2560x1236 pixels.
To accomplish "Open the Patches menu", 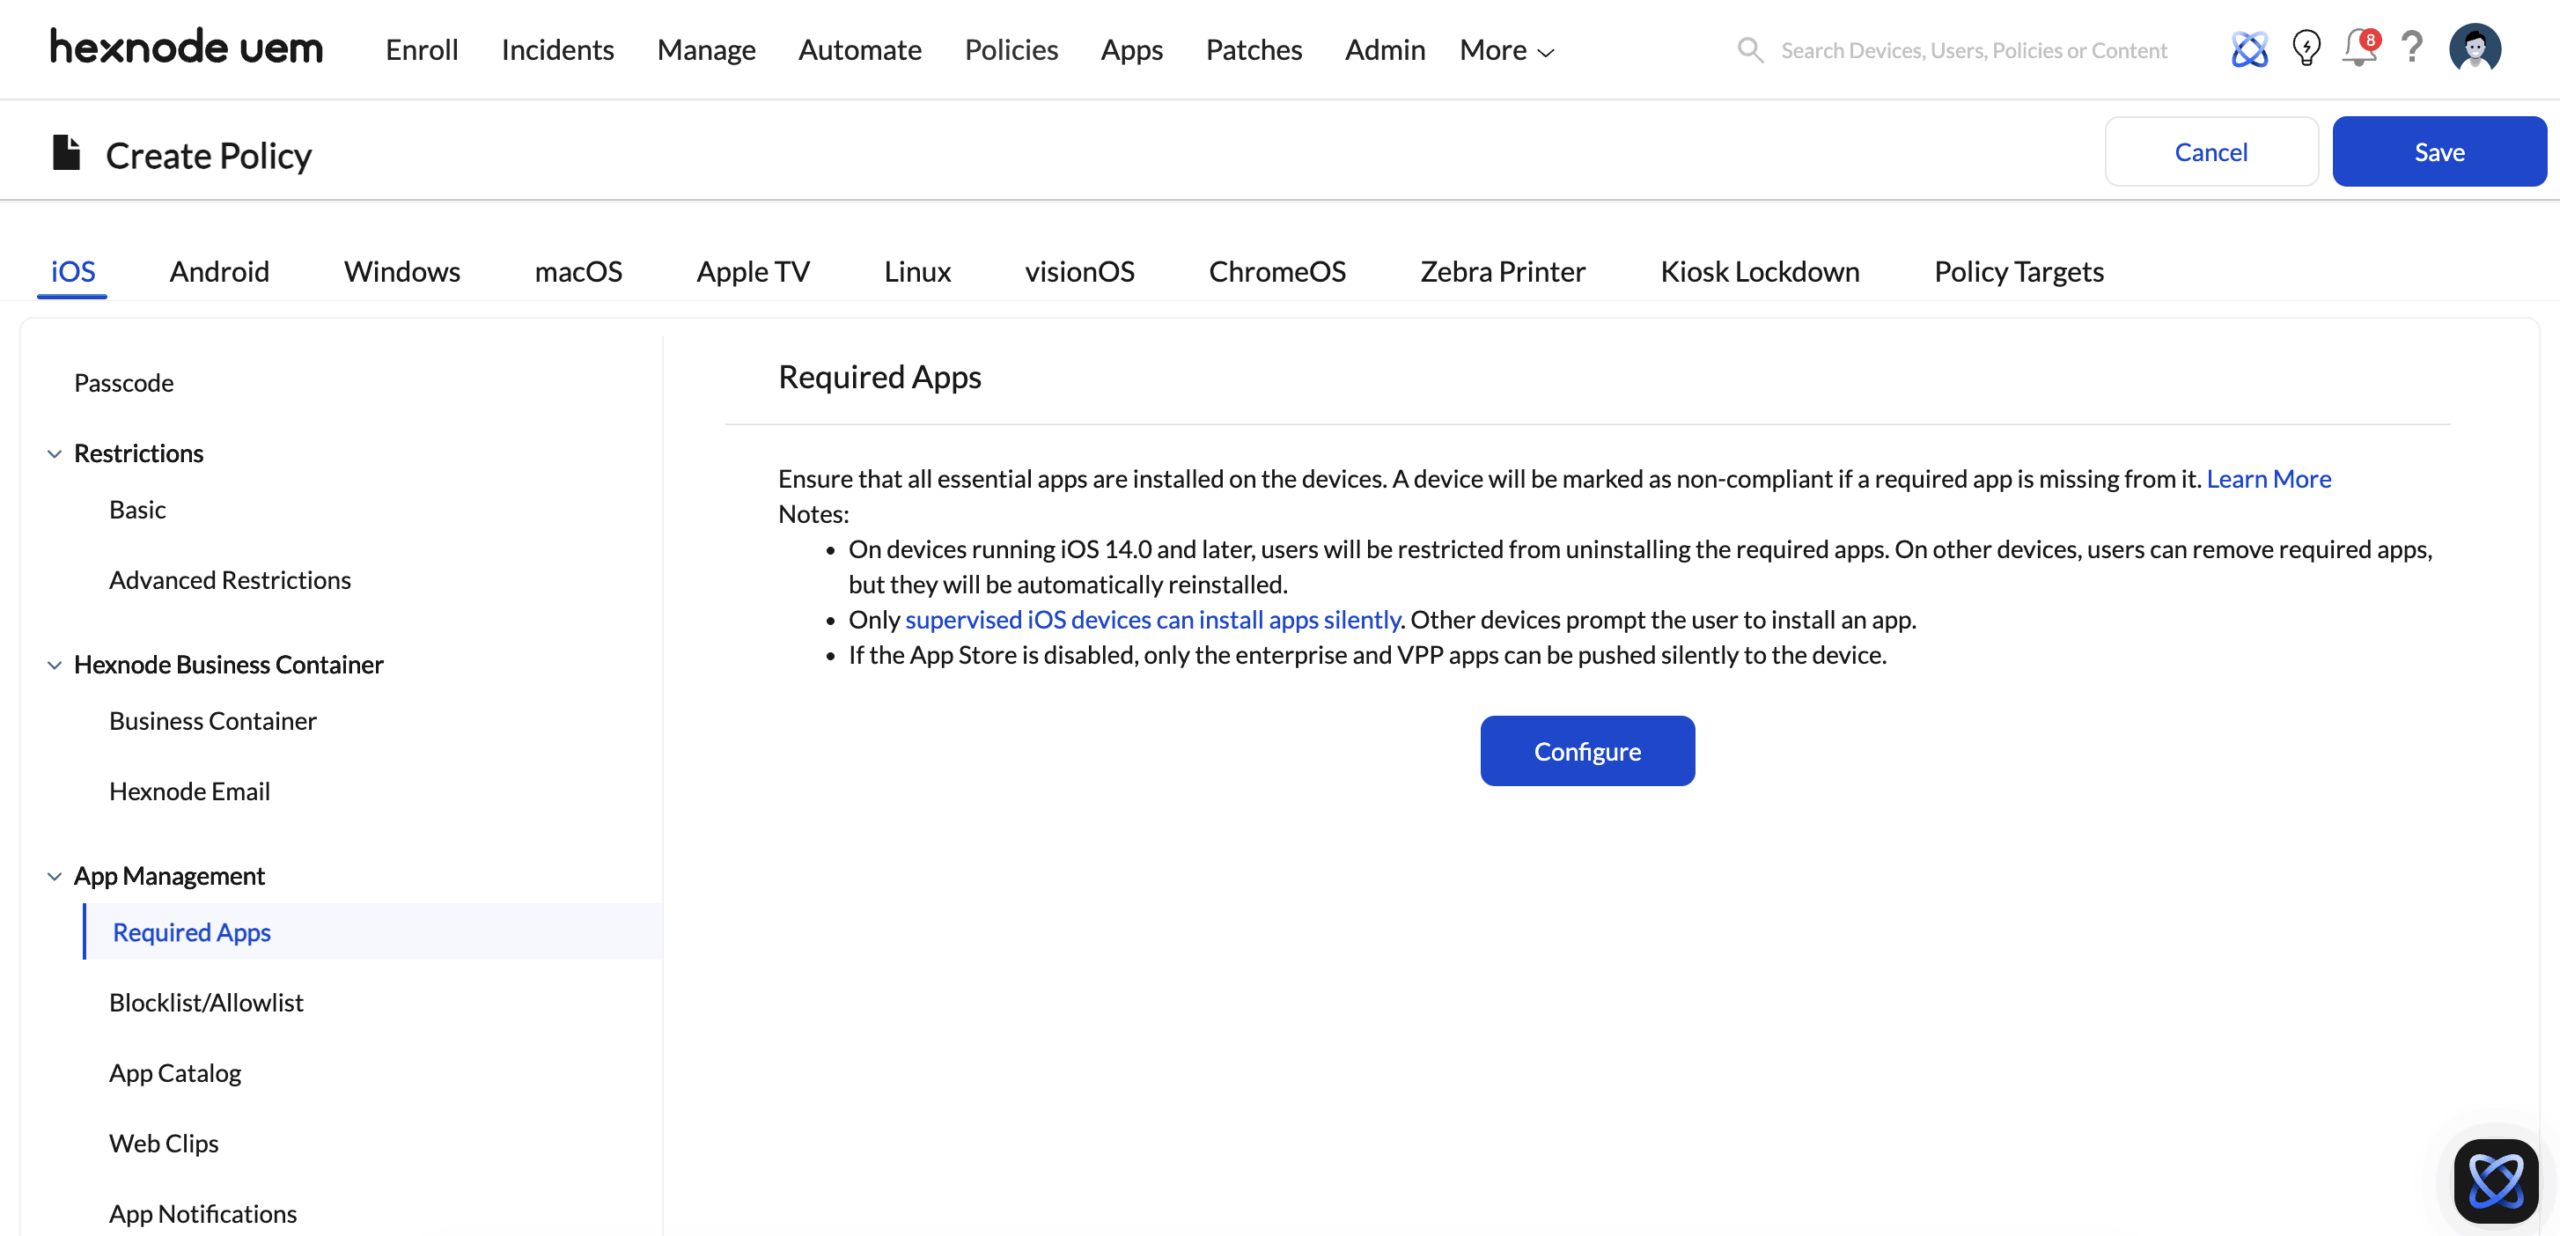I will click(1254, 50).
